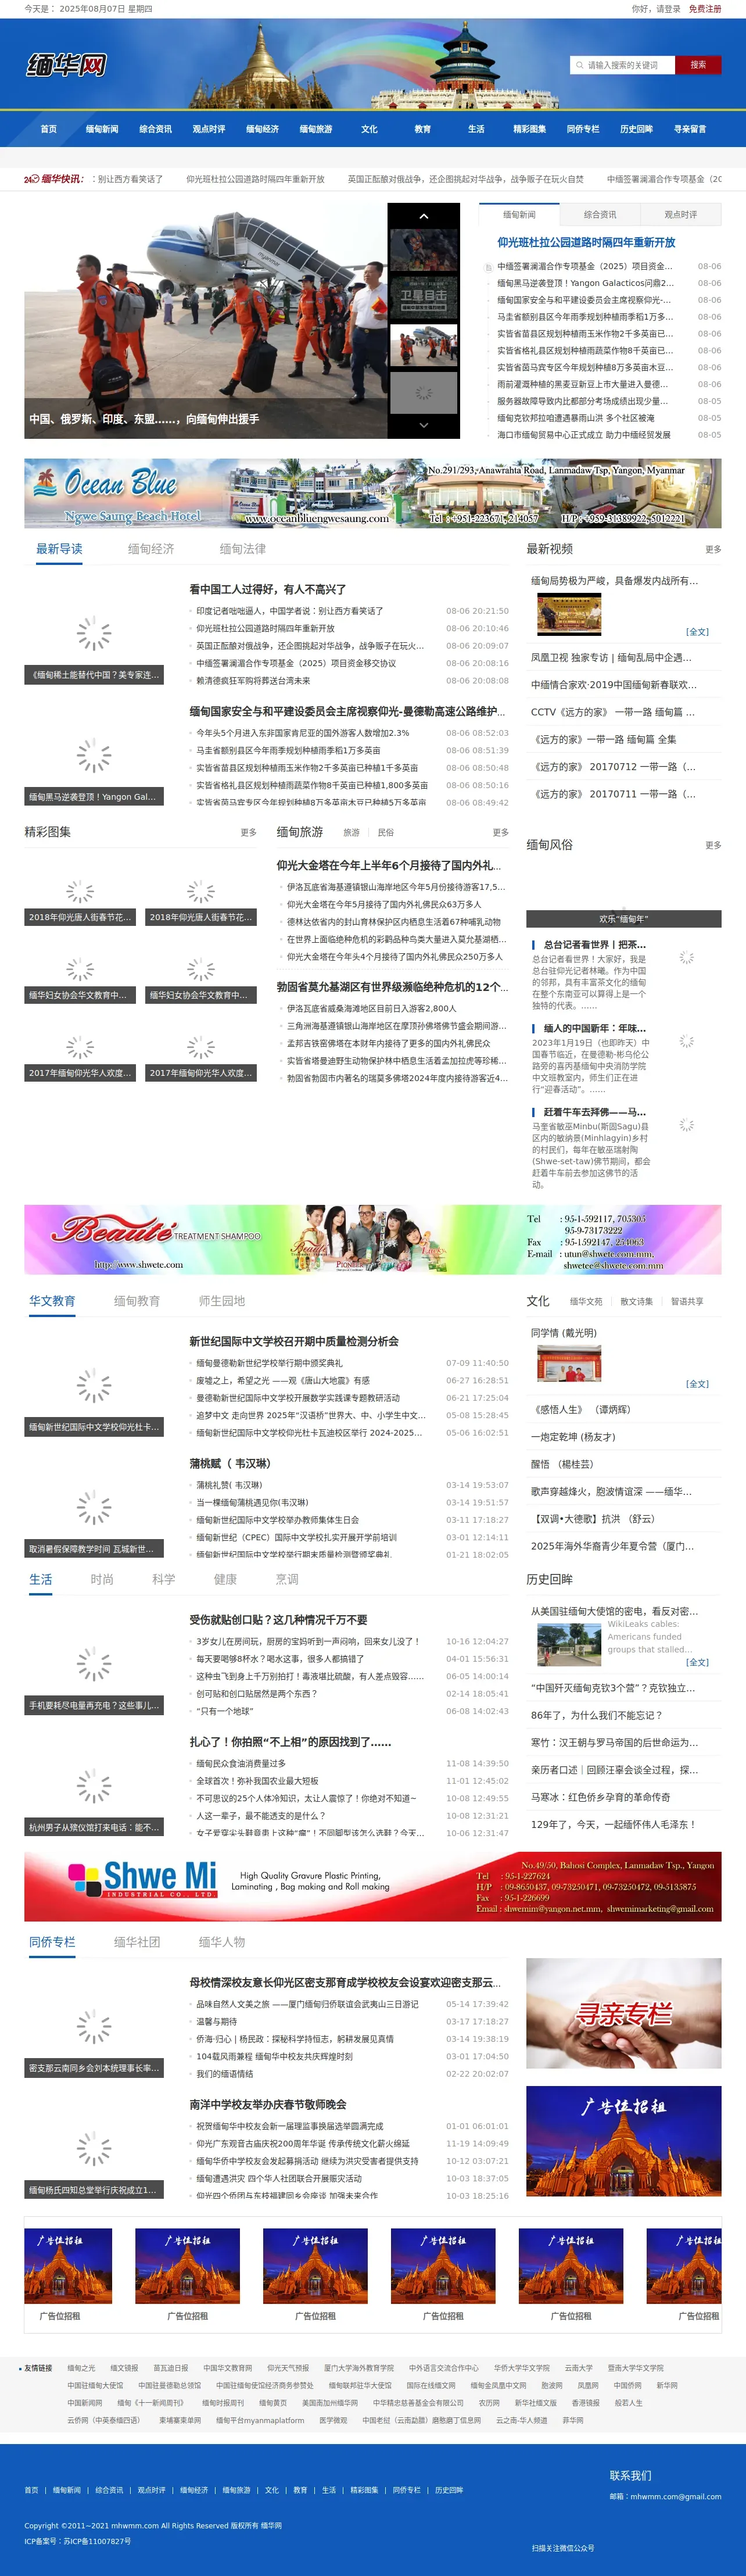The image size is (746, 2576).
Task: Open the 免费注册 registration link
Action: pos(705,9)
